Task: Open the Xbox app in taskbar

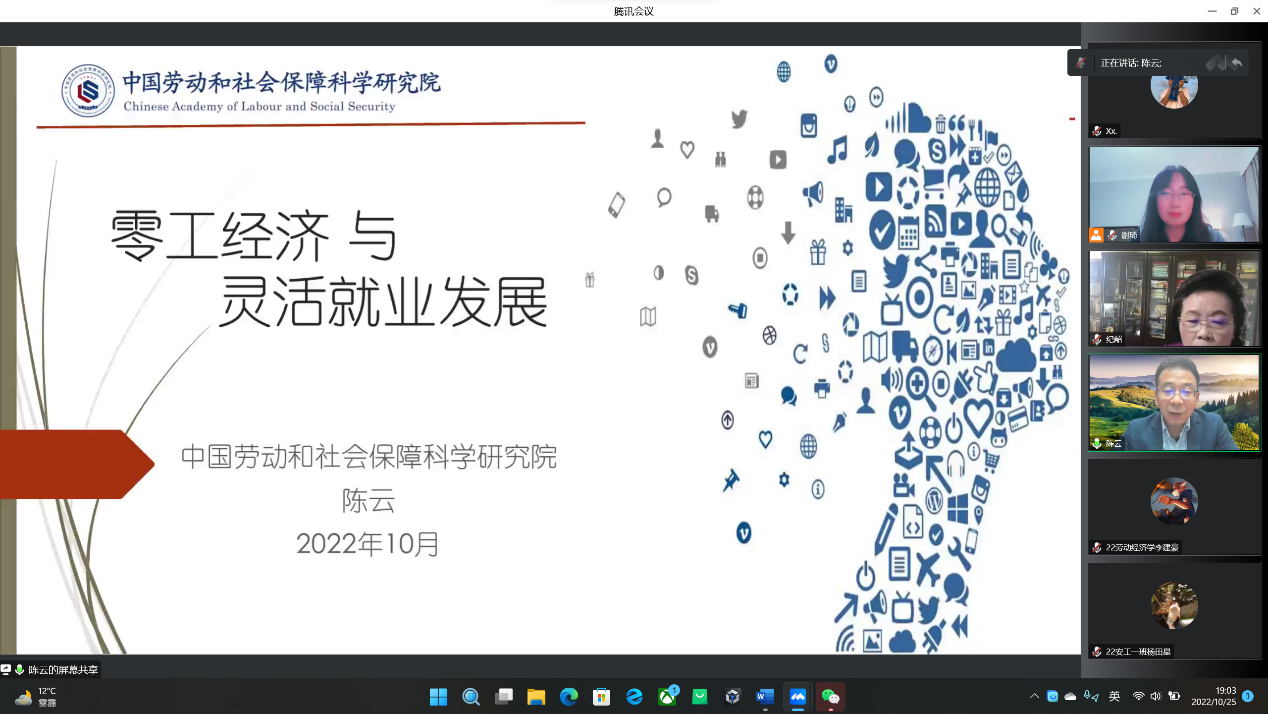Action: click(x=667, y=697)
